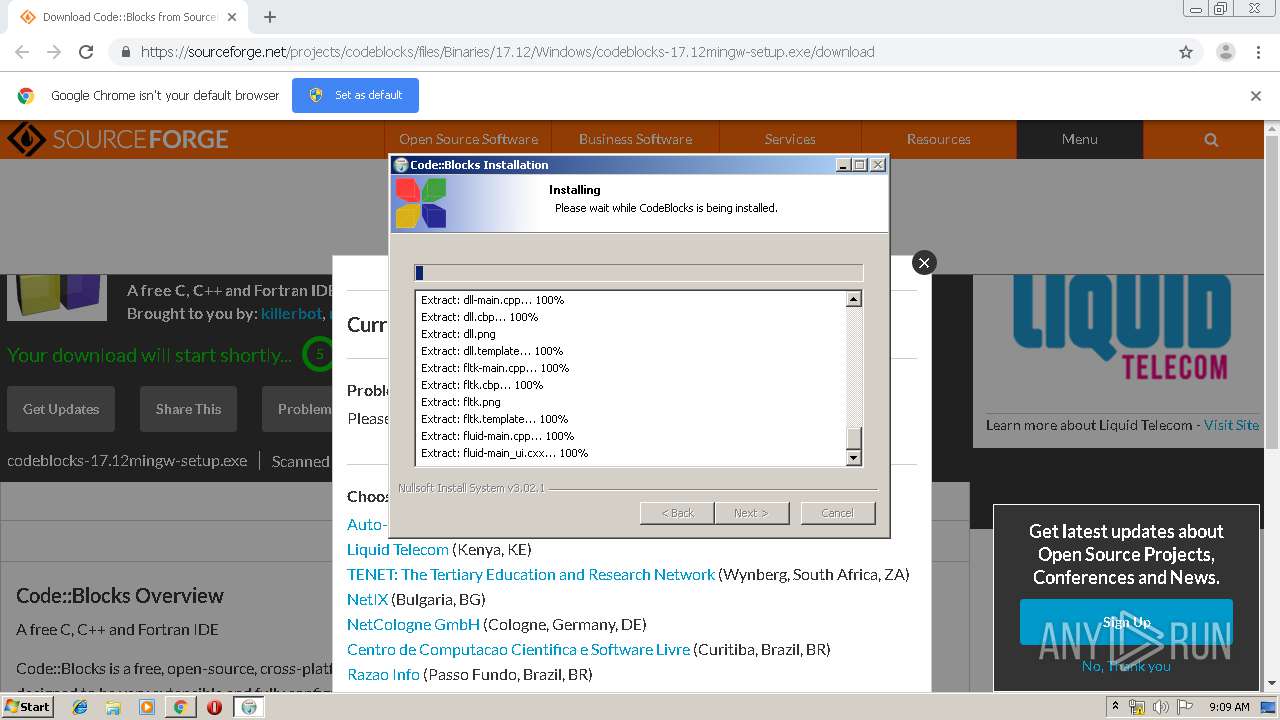
Task: Open the Business Software menu
Action: [x=635, y=139]
